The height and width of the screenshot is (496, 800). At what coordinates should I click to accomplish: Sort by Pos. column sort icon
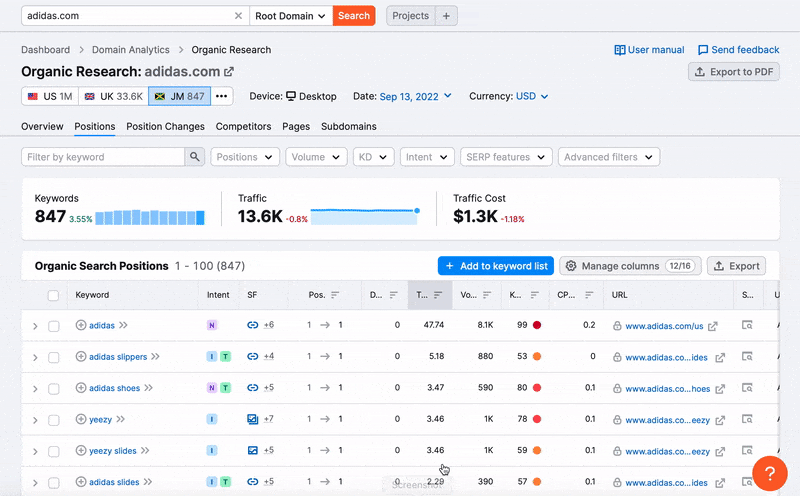(335, 295)
